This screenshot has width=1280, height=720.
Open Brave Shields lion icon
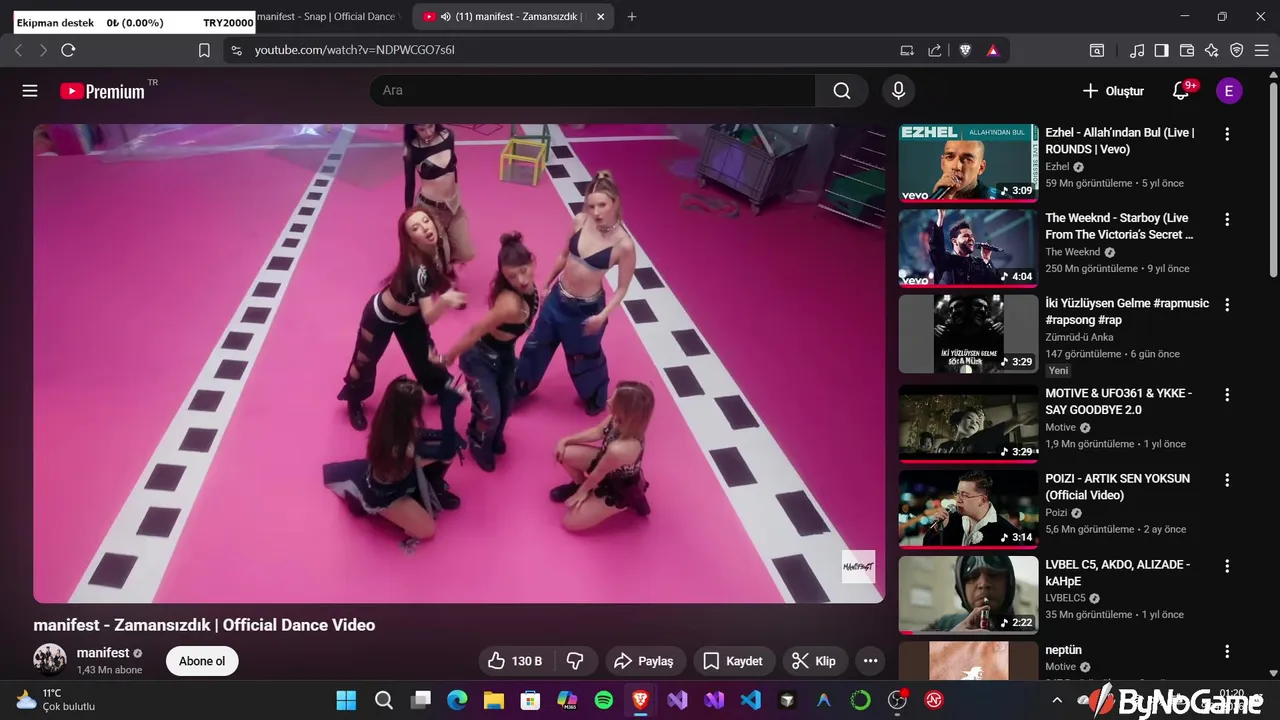point(965,50)
